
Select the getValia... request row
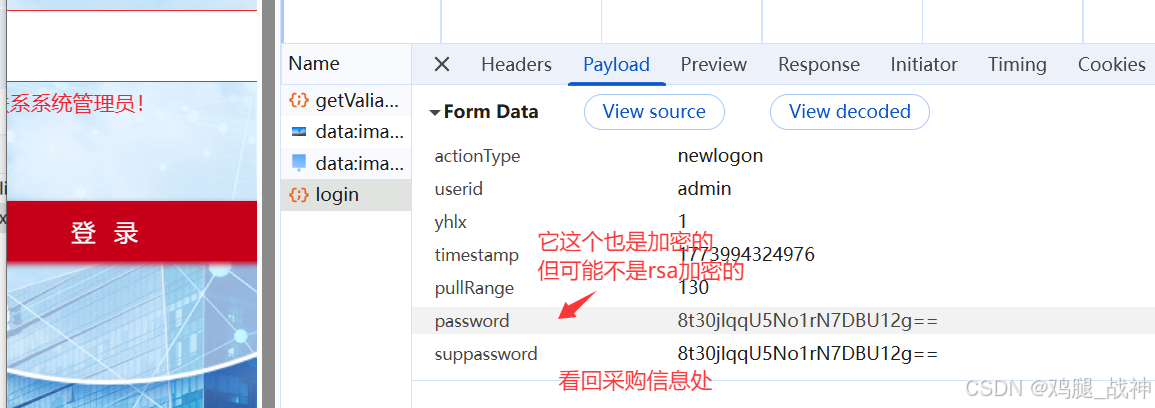(346, 101)
